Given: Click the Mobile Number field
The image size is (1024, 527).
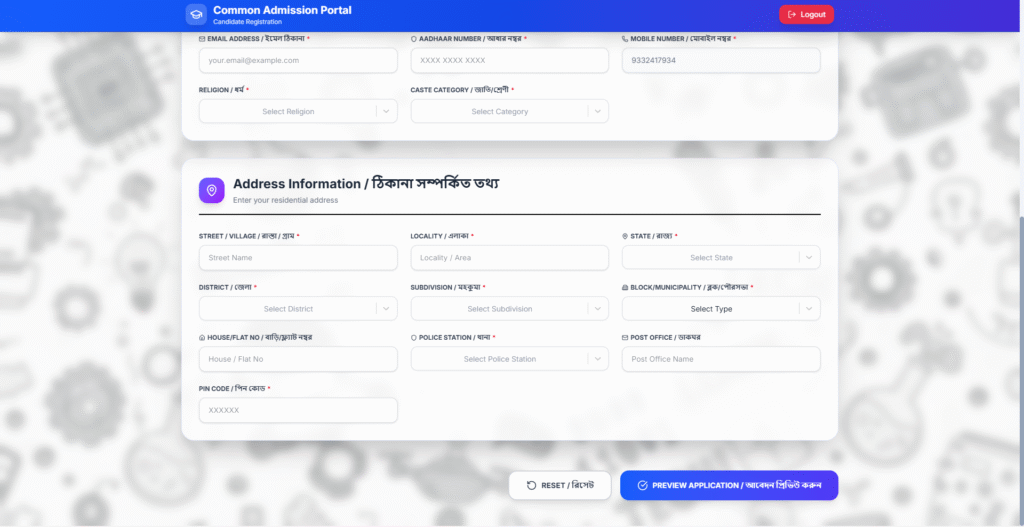Looking at the screenshot, I should pos(720,61).
